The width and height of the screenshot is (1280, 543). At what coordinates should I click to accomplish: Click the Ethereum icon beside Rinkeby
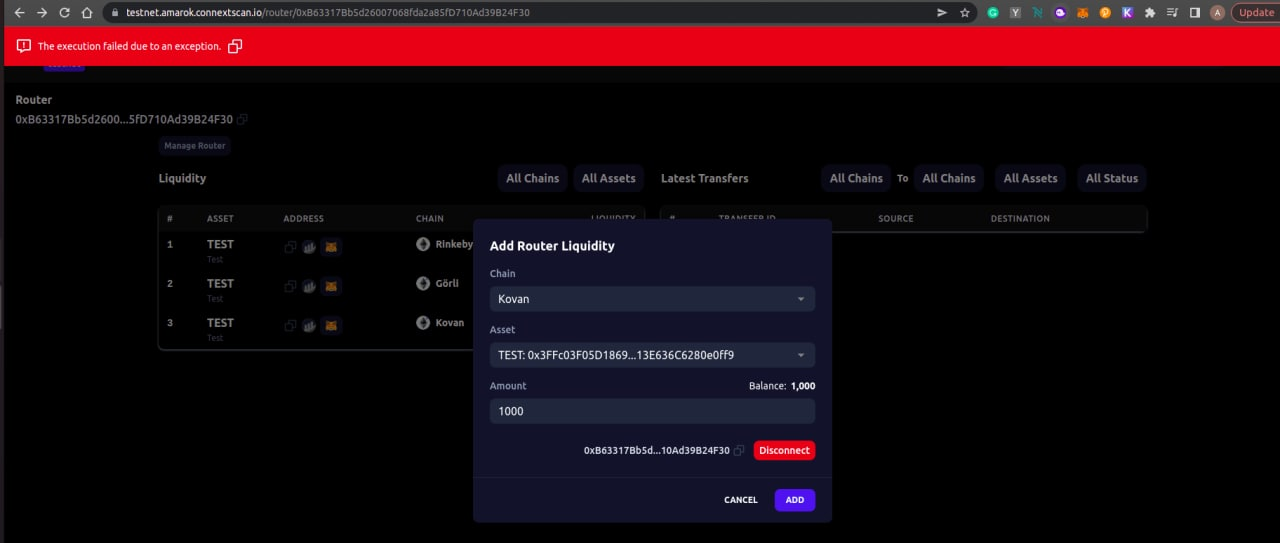(423, 244)
